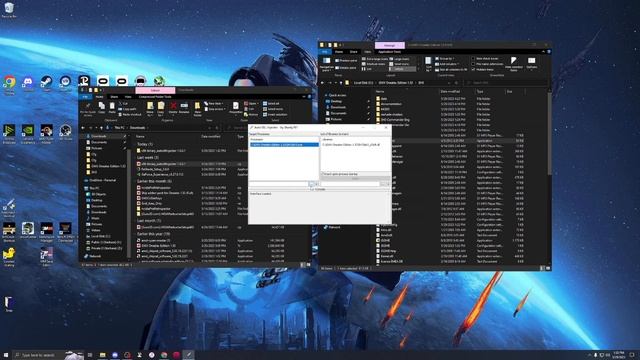The height and width of the screenshot is (360, 640).
Task: Click the Navigation pane button in BHX window
Action: pos(327,64)
